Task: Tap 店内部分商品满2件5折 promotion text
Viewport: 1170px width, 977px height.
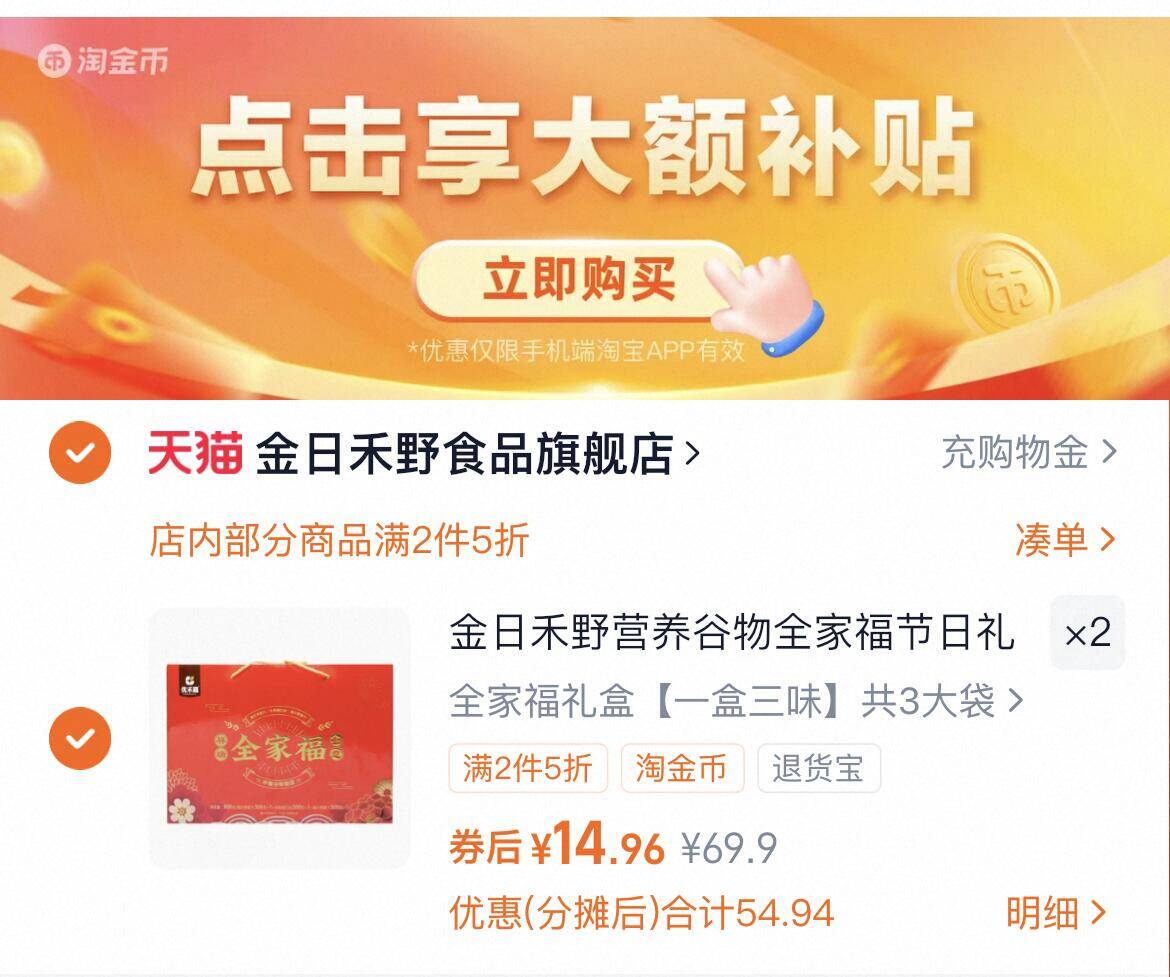Action: point(340,540)
